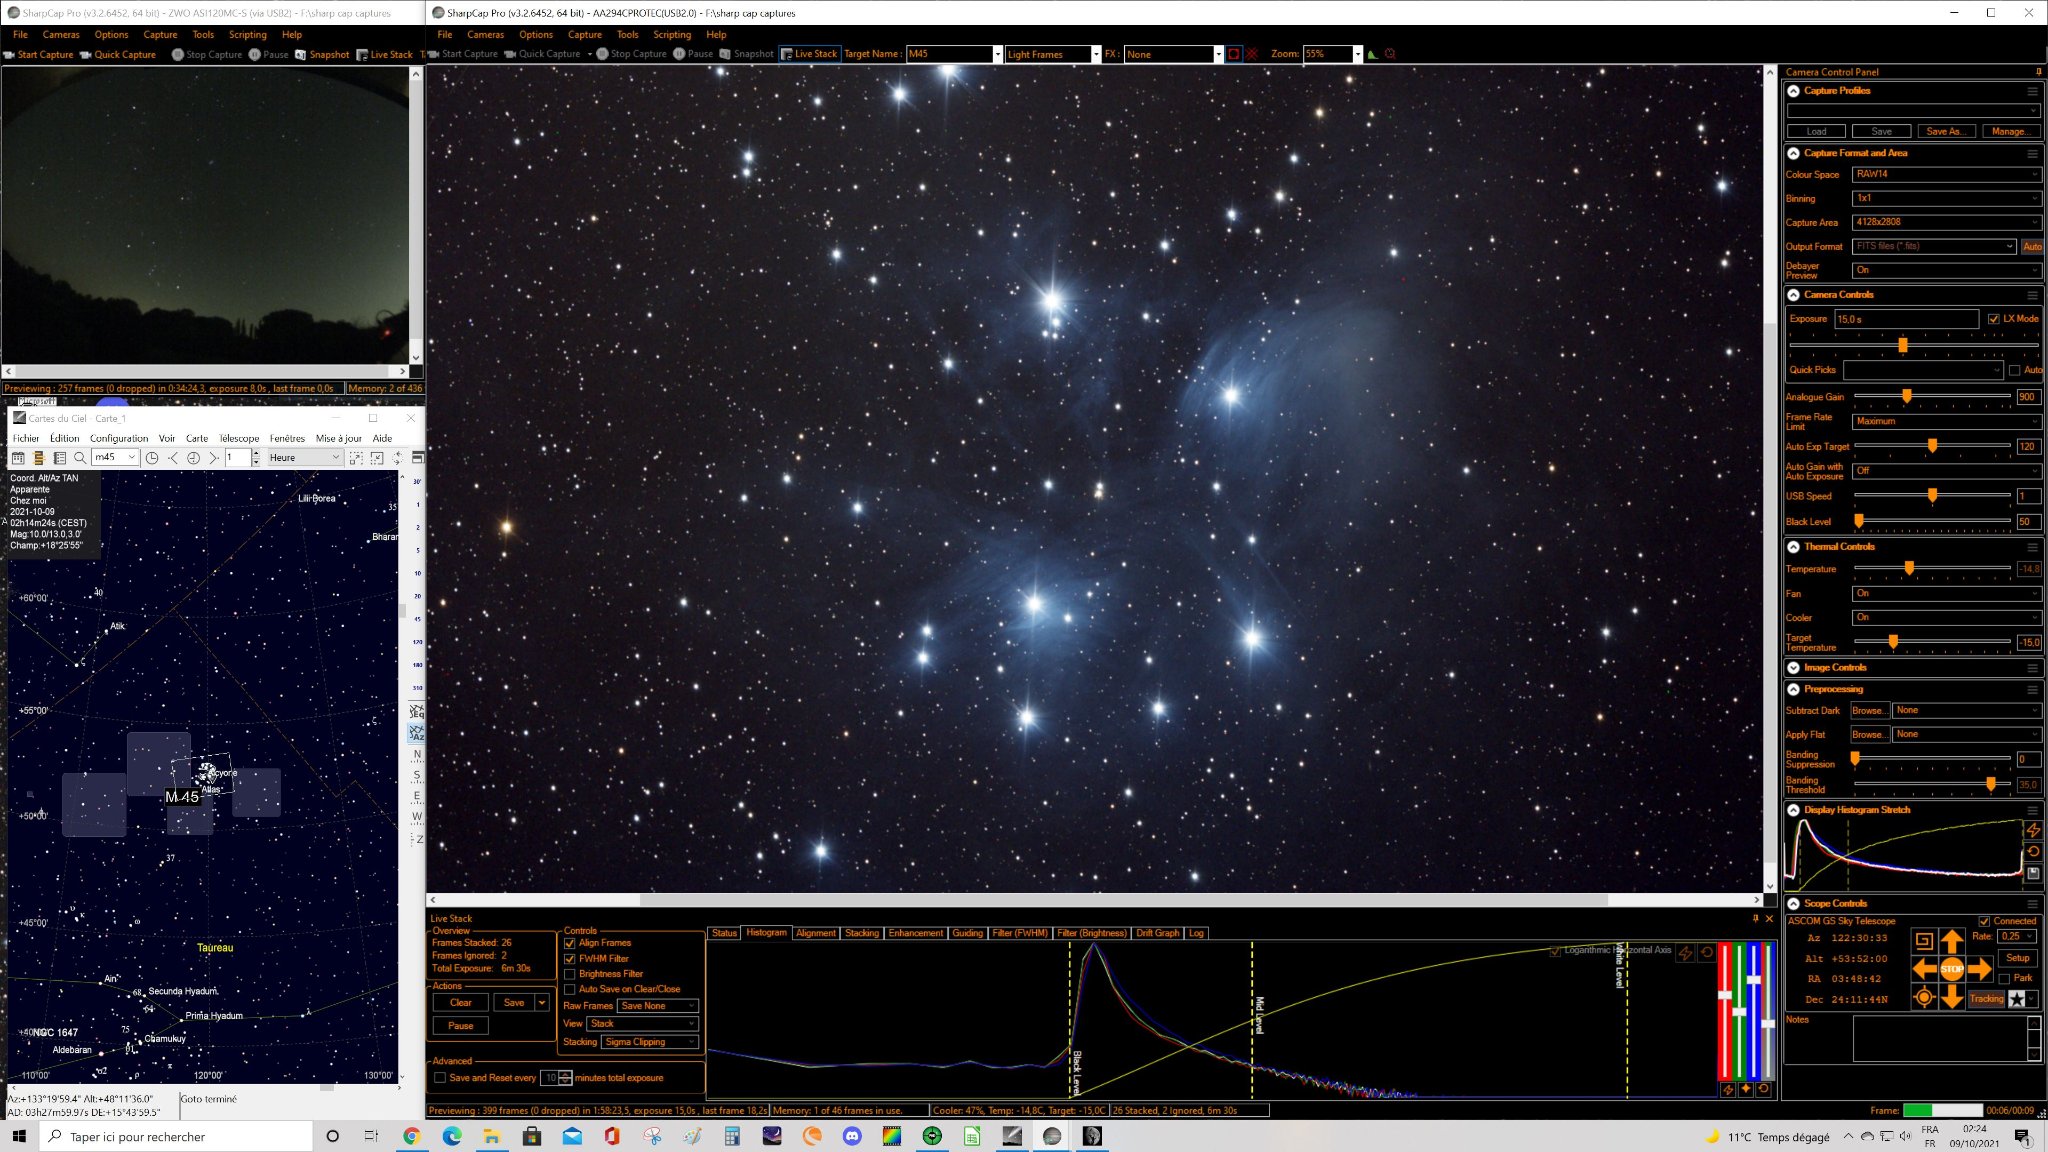Click Browse for Subtract Dark

(1869, 710)
